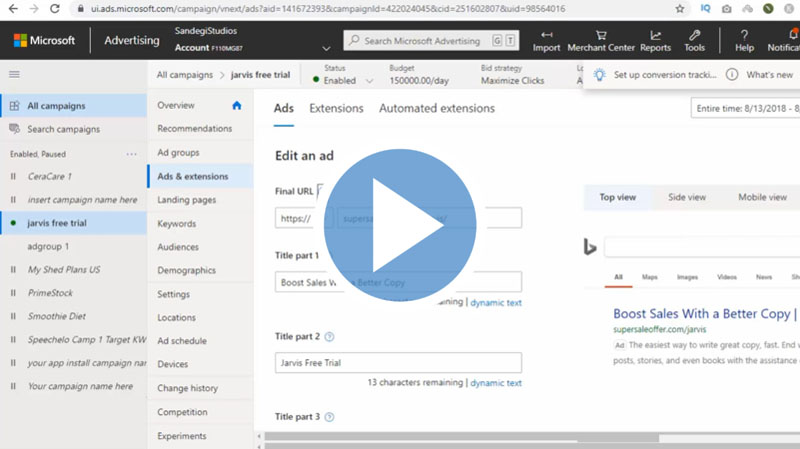The image size is (800, 449).
Task: Open My Shed Plans US campaign
Action: click(64, 270)
